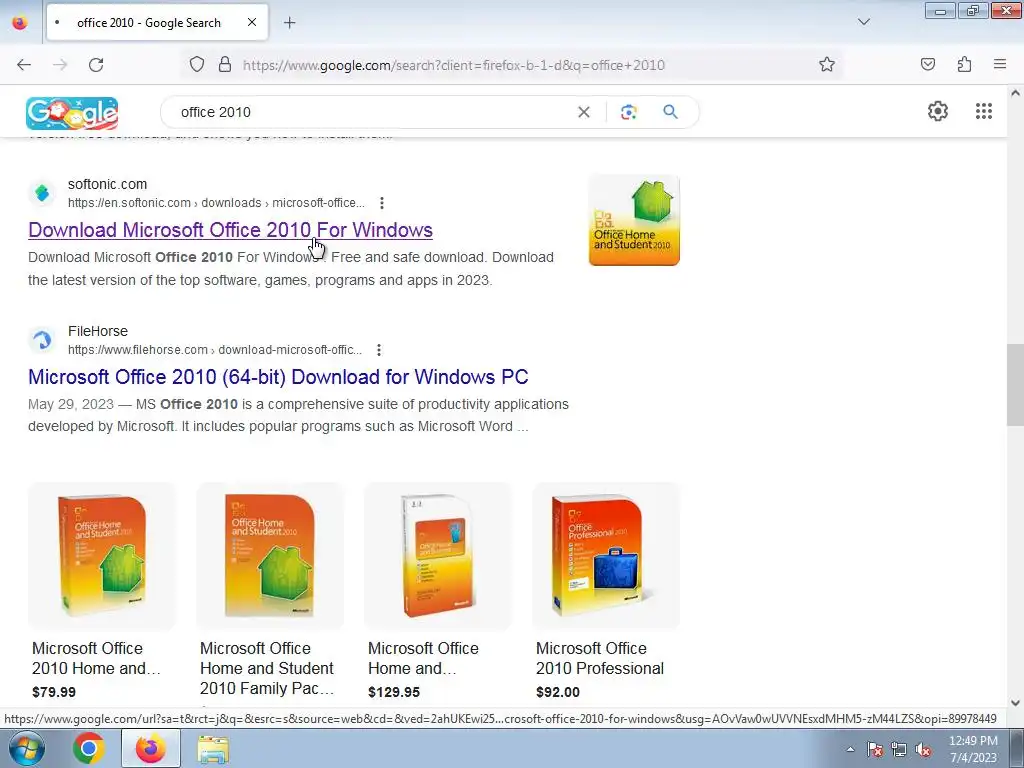Open the Google apps grid
The image size is (1024, 768).
click(x=984, y=111)
